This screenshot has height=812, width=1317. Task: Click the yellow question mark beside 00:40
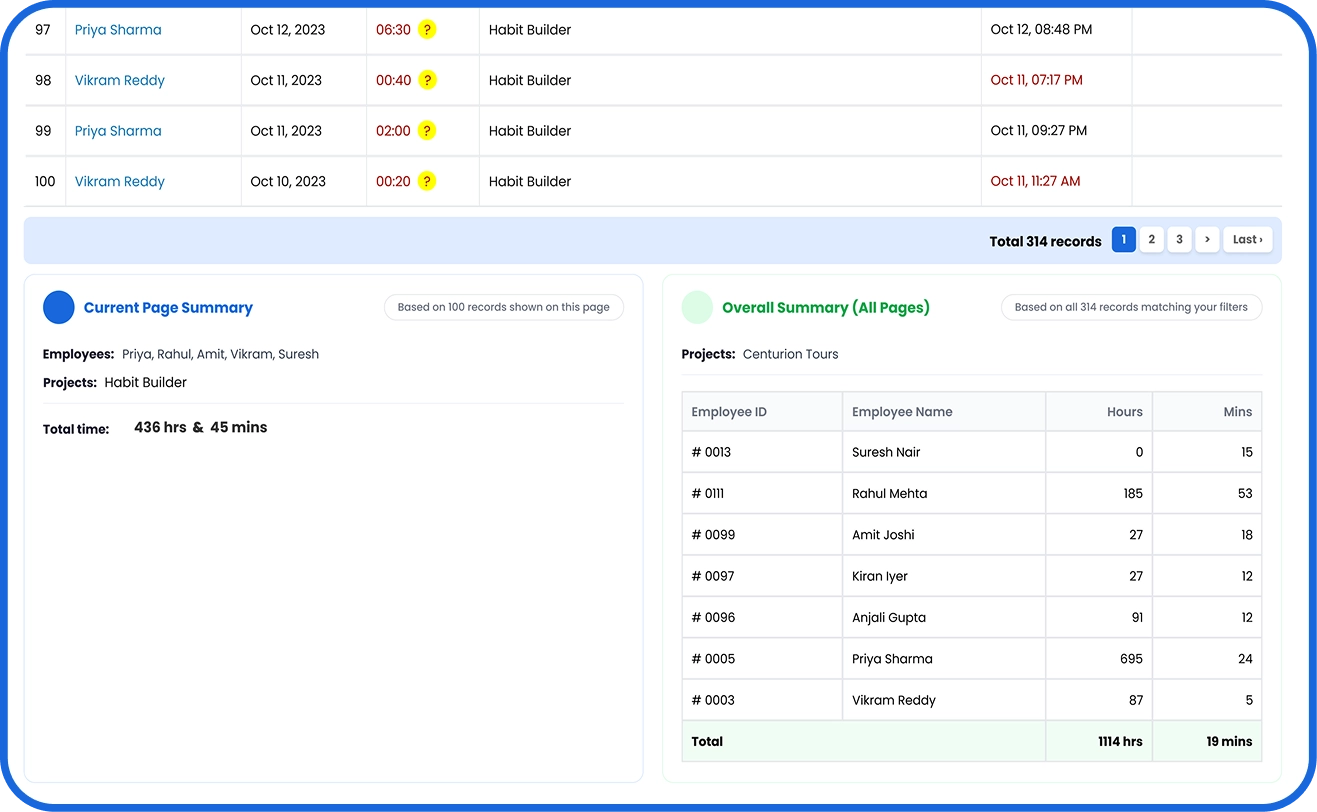click(427, 80)
